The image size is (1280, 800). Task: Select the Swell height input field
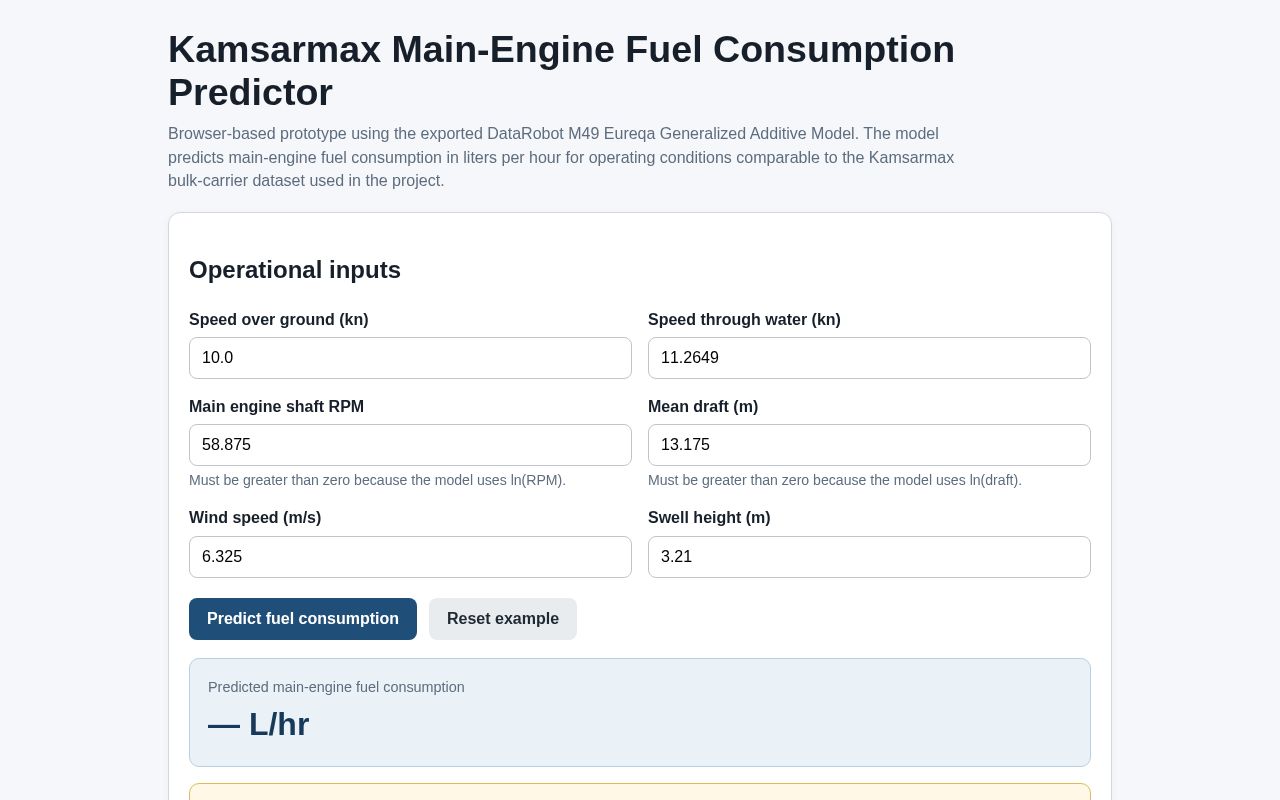click(869, 557)
